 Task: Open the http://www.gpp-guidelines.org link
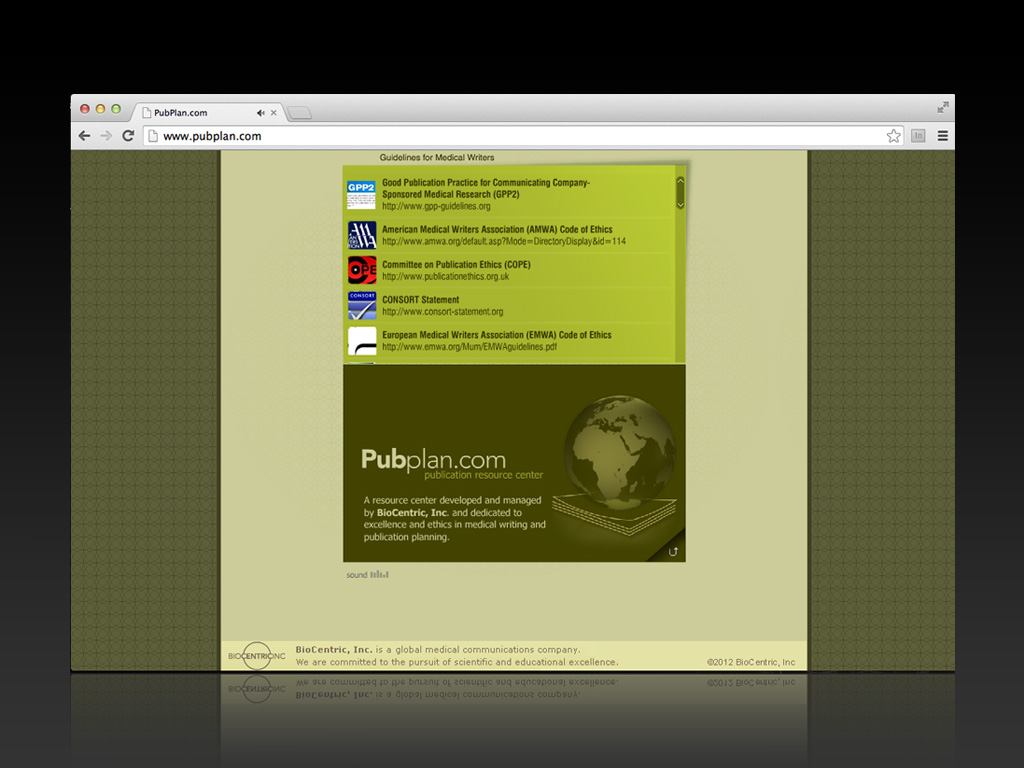[436, 206]
